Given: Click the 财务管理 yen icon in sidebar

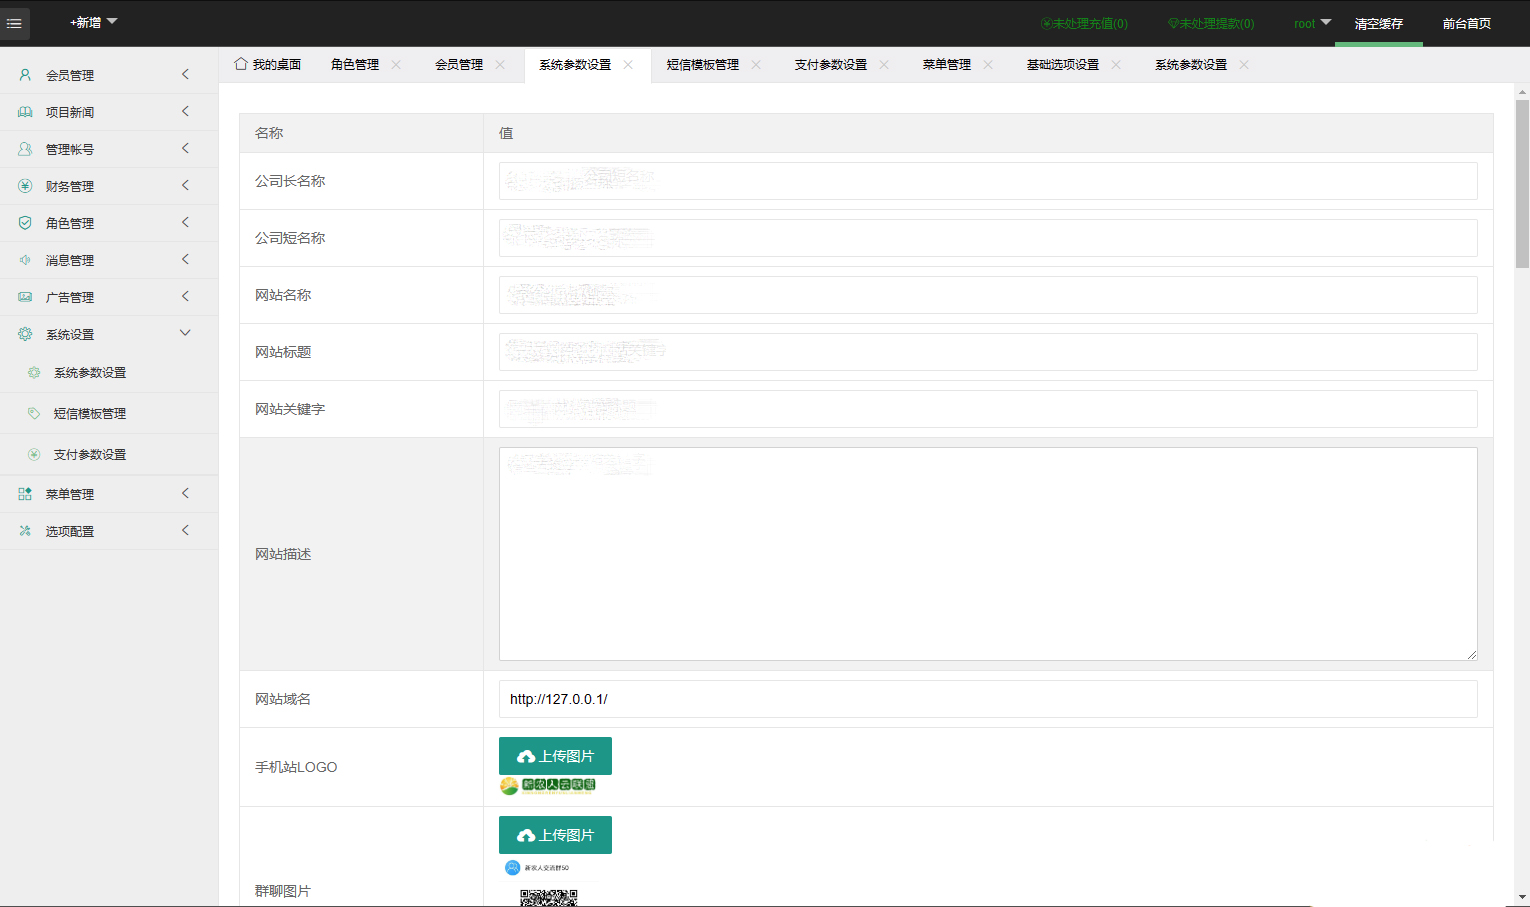Looking at the screenshot, I should [x=25, y=186].
